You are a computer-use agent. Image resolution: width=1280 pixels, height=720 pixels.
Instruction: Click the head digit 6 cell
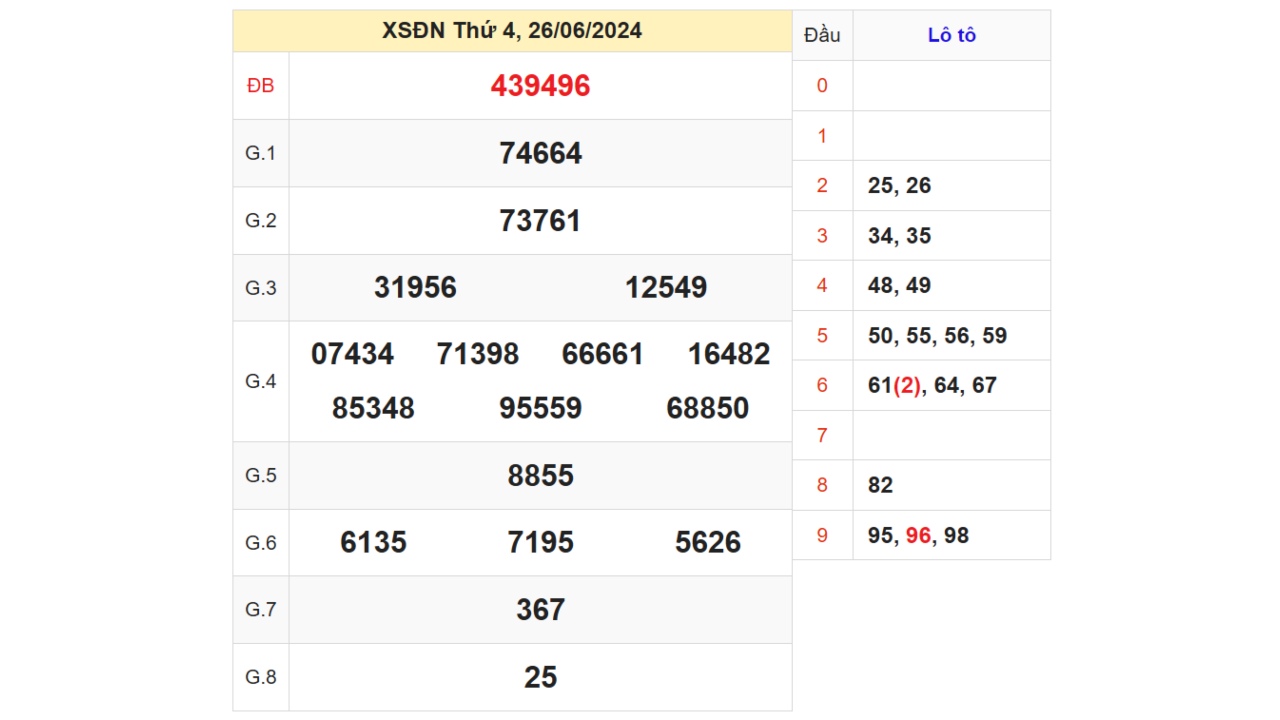click(x=822, y=385)
